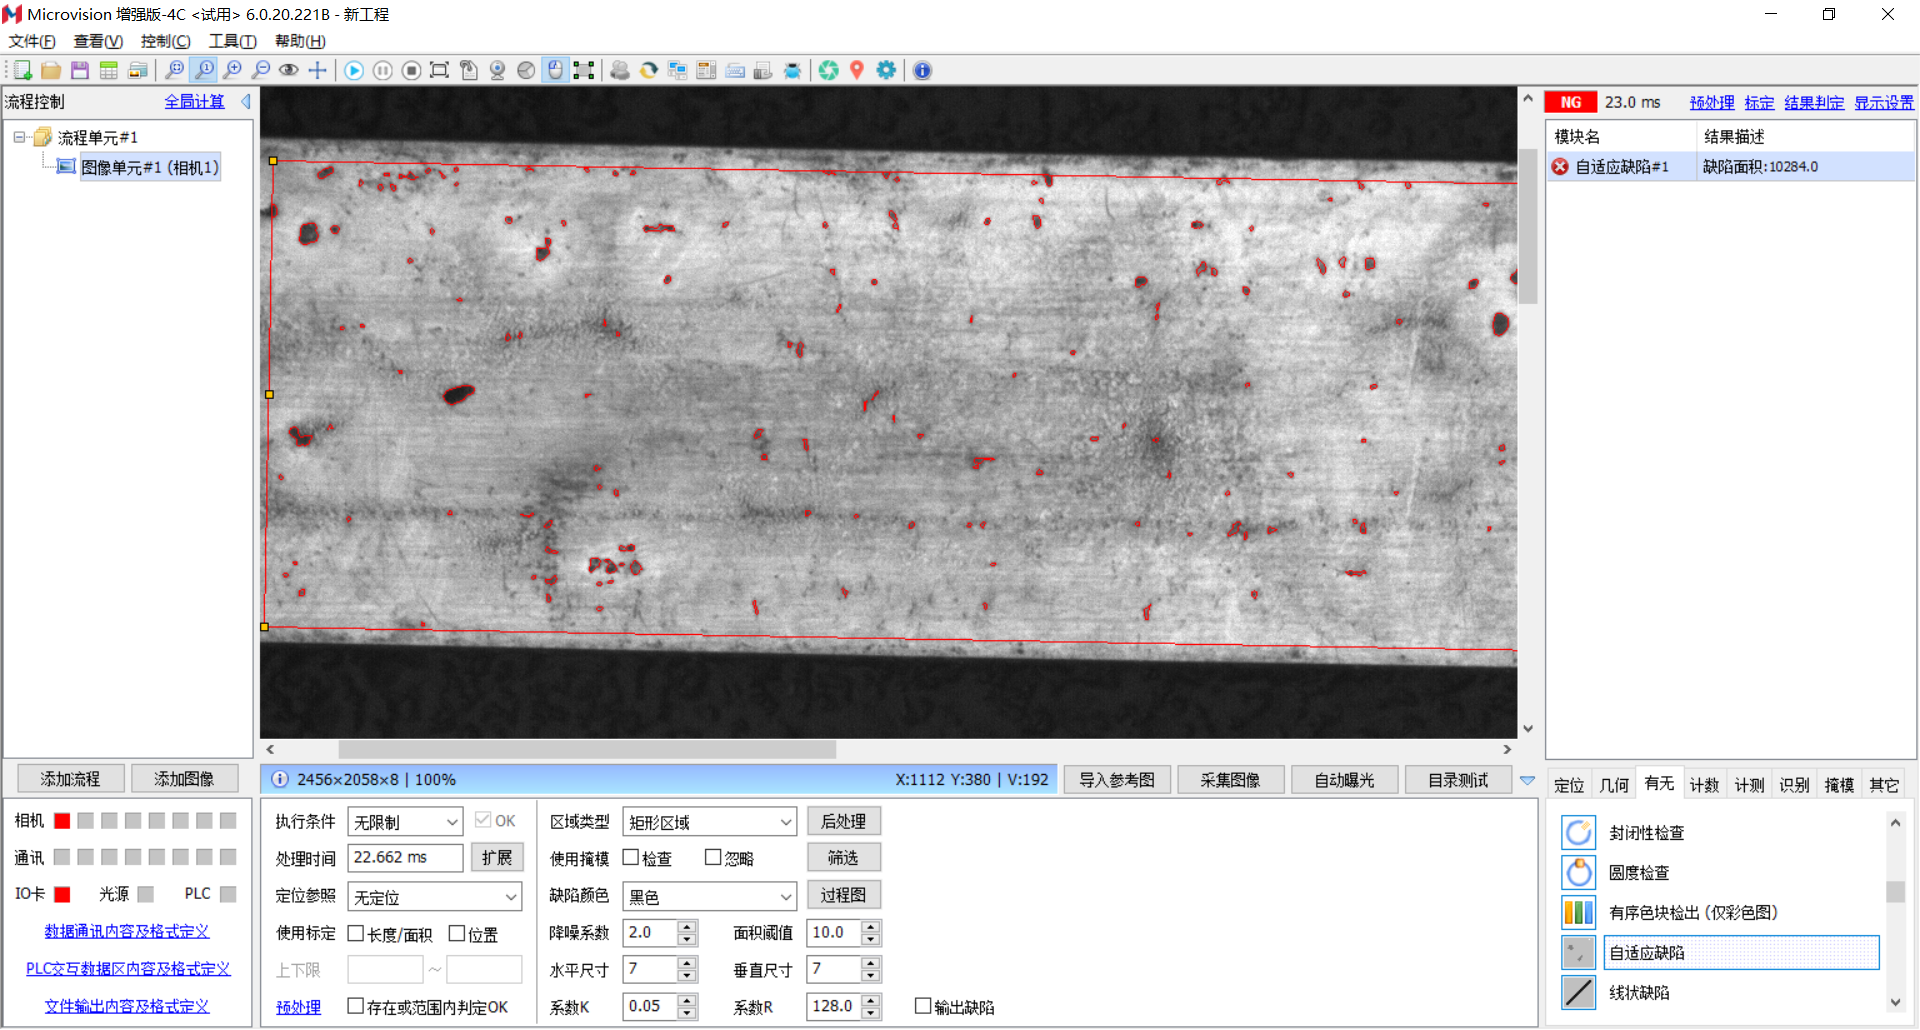Click the zoom-to-fit magnifier icon
This screenshot has width=1920, height=1030.
click(x=175, y=70)
